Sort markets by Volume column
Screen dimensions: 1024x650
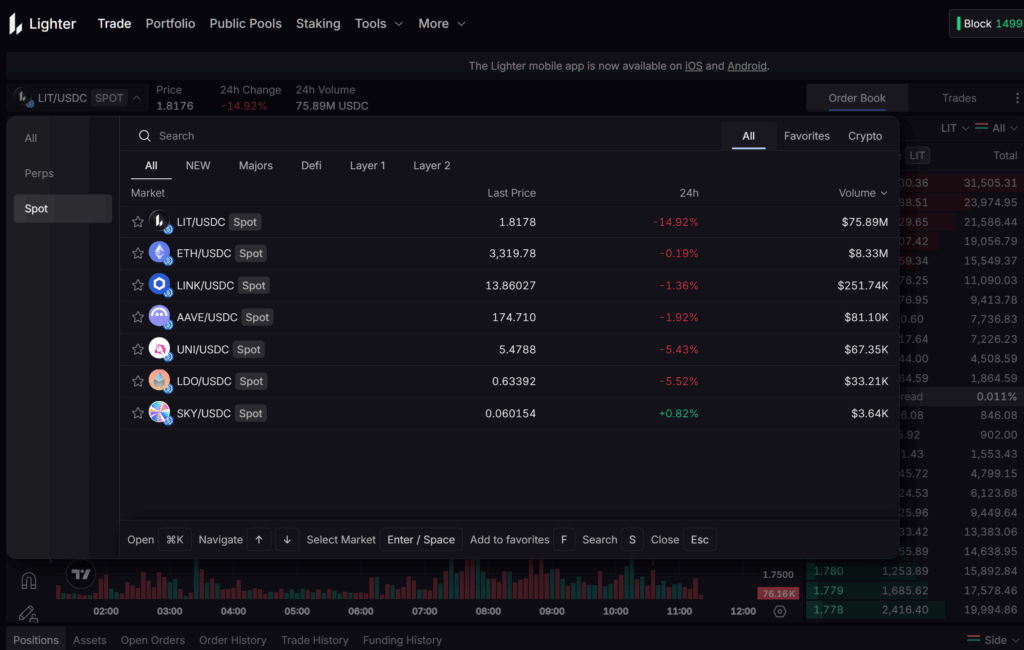[x=862, y=193]
